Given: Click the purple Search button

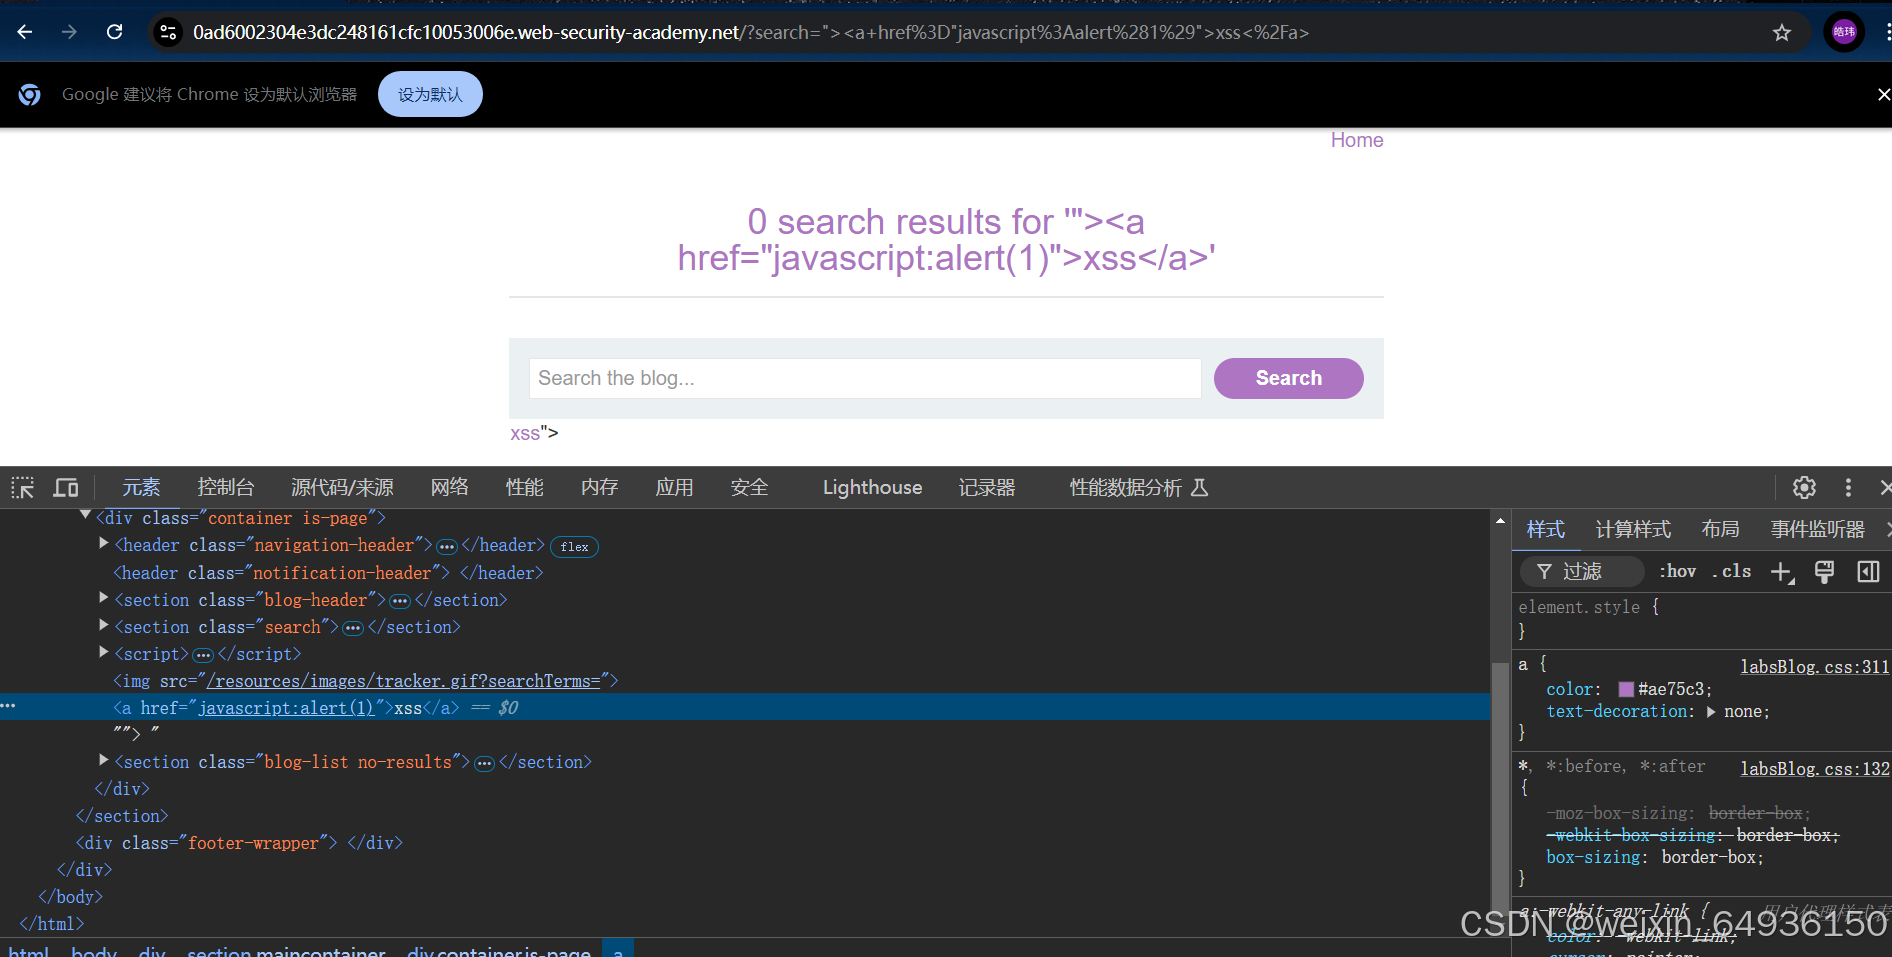Looking at the screenshot, I should point(1288,378).
